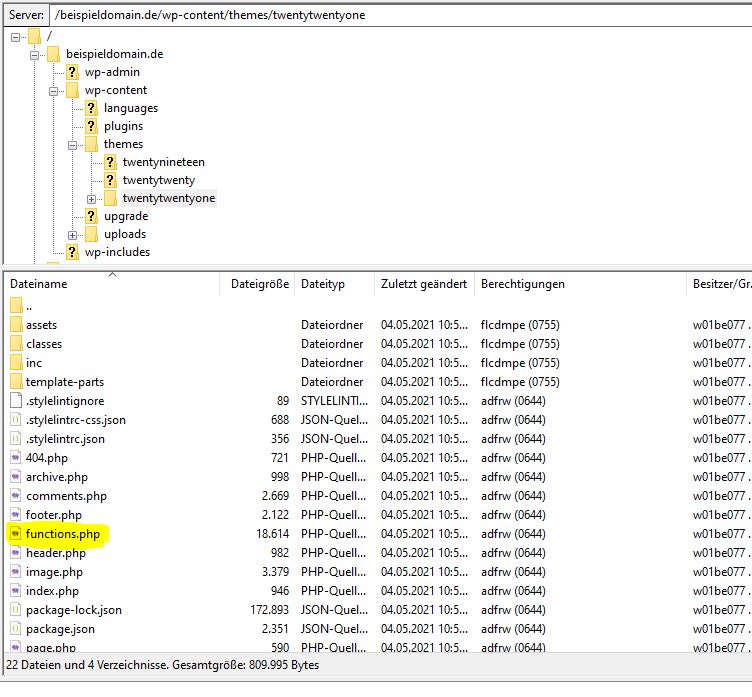Image resolution: width=752 pixels, height=697 pixels.
Task: Select the package.json file name
Action: coord(60,629)
